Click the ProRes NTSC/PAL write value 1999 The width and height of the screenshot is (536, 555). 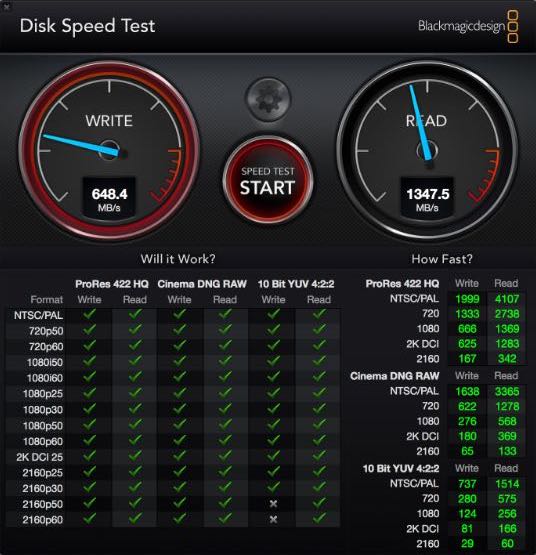[467, 299]
